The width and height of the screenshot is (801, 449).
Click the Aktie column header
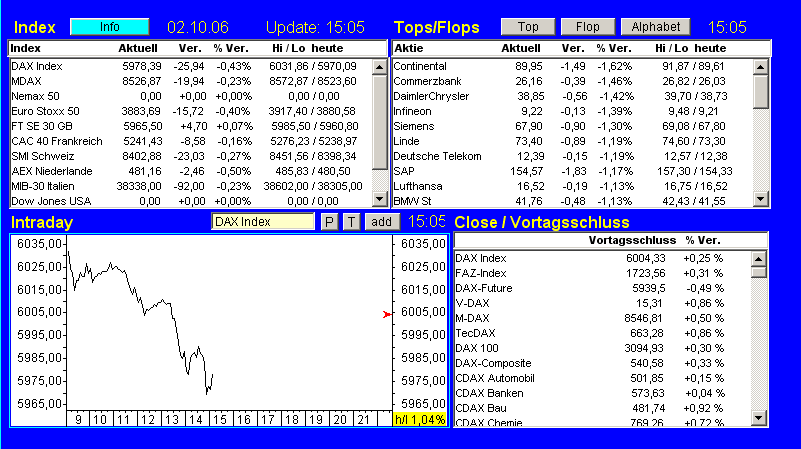tap(409, 48)
